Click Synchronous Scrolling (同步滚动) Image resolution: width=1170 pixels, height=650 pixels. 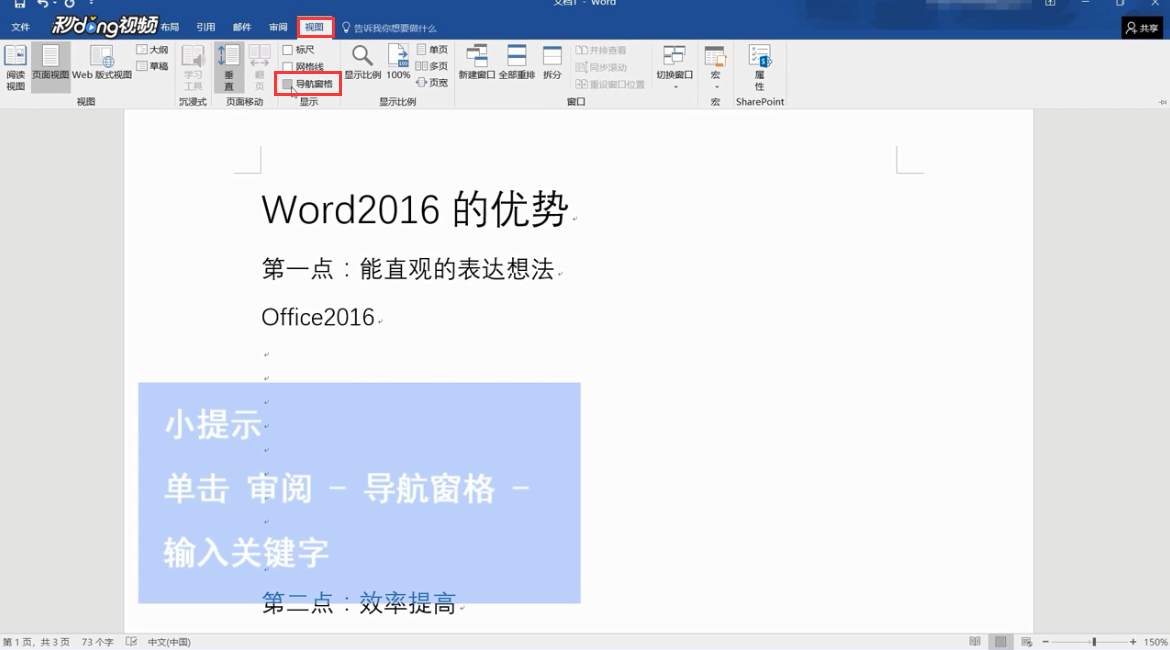[x=601, y=67]
